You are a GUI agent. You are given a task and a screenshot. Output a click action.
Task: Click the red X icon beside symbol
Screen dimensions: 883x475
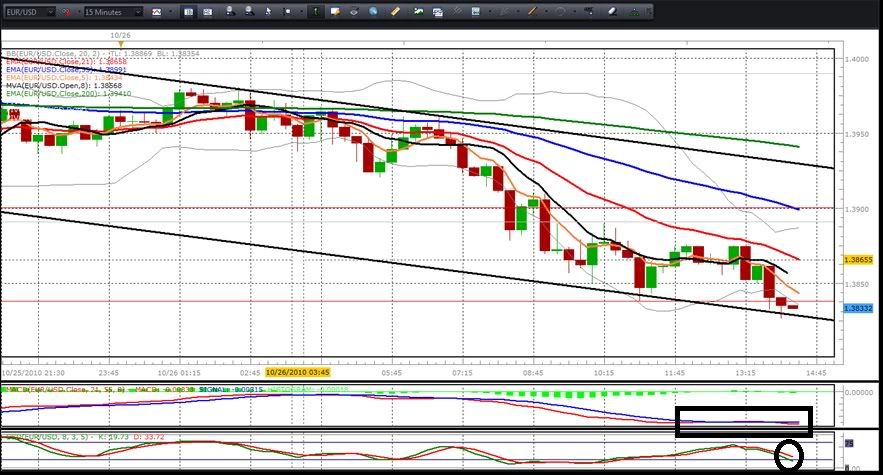67,11
